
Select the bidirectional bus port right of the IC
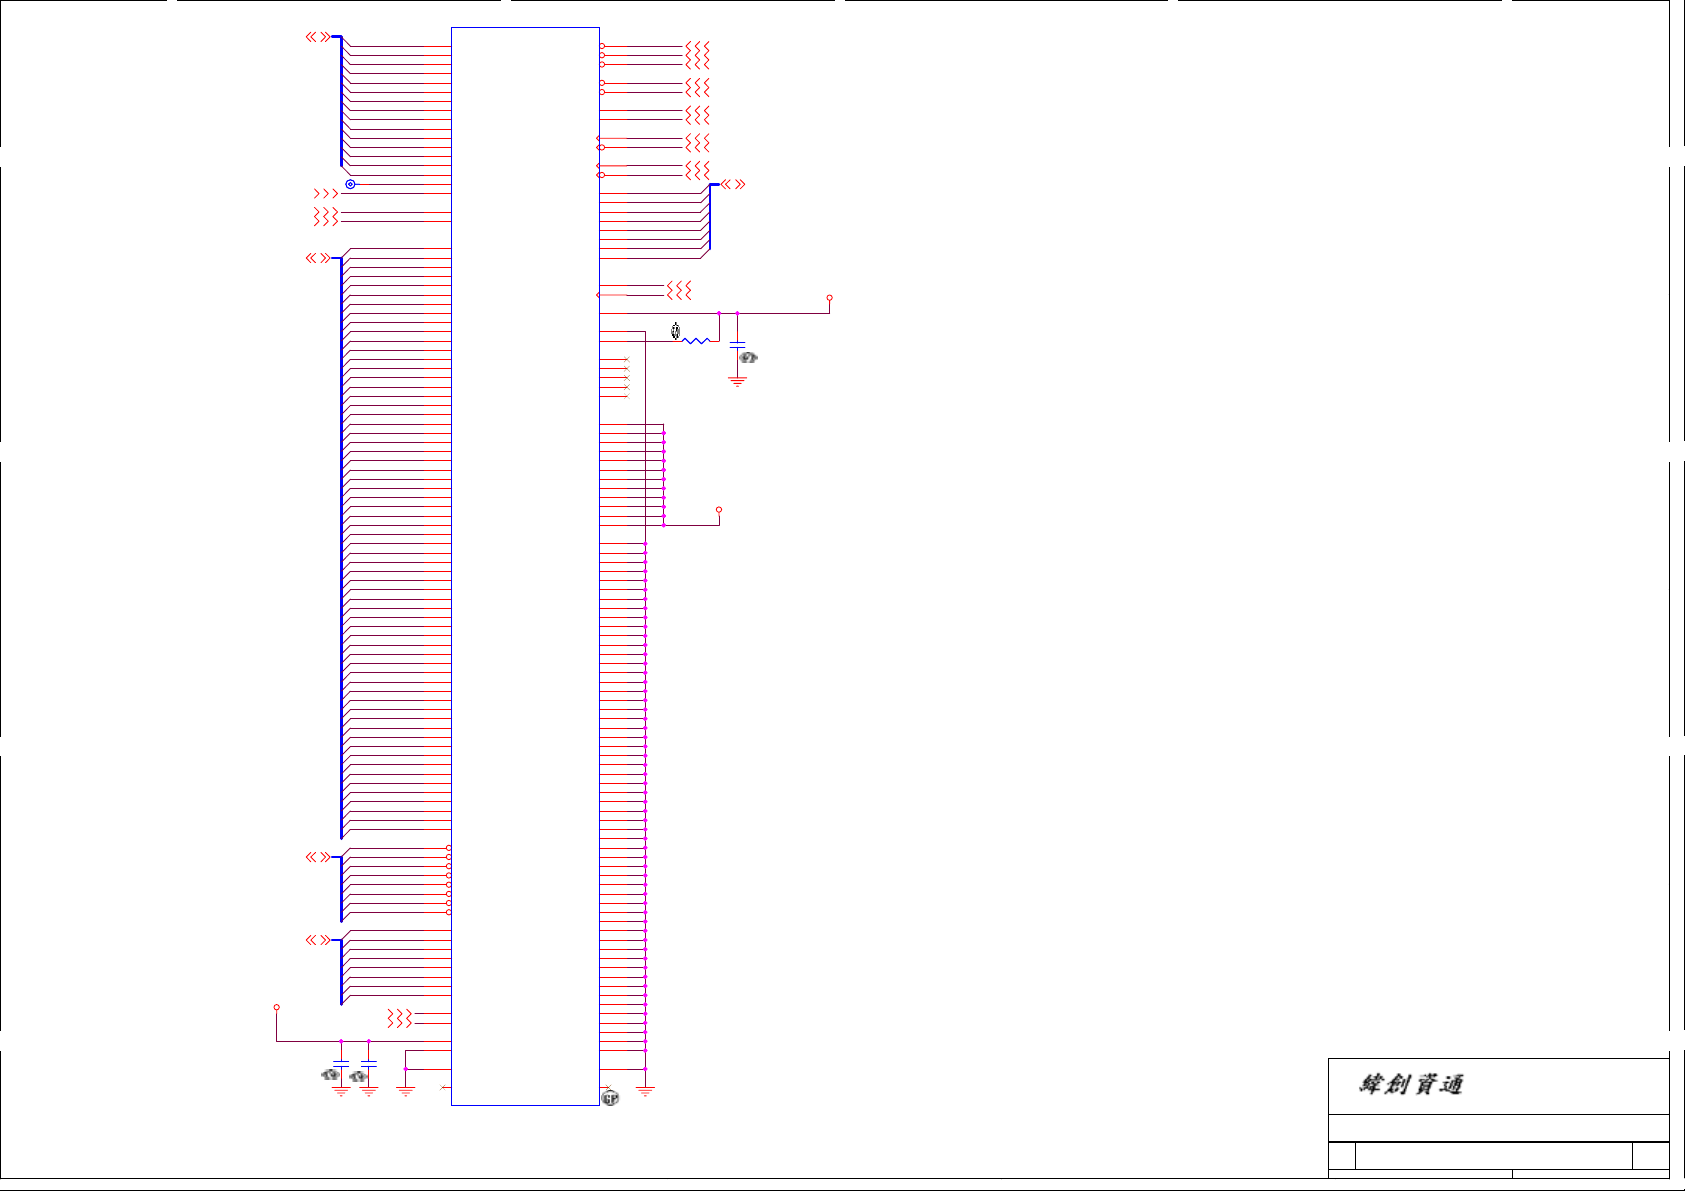point(733,184)
